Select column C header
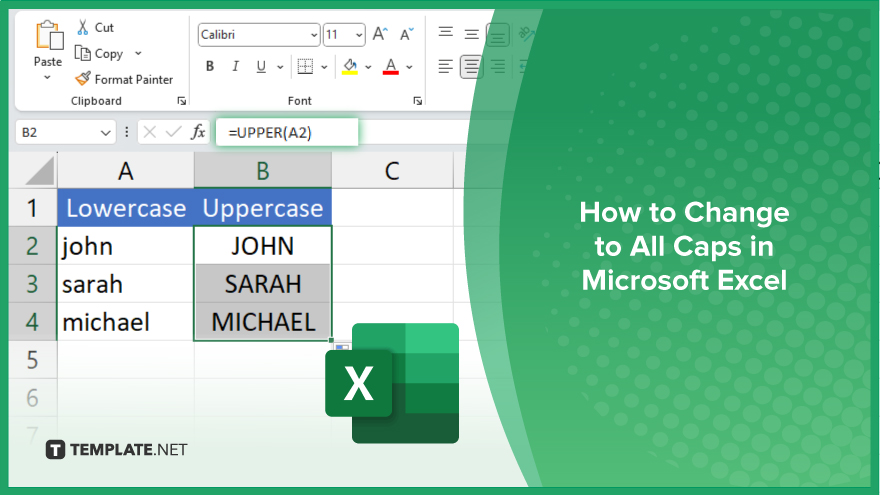Viewport: 880px width, 495px height. (392, 171)
